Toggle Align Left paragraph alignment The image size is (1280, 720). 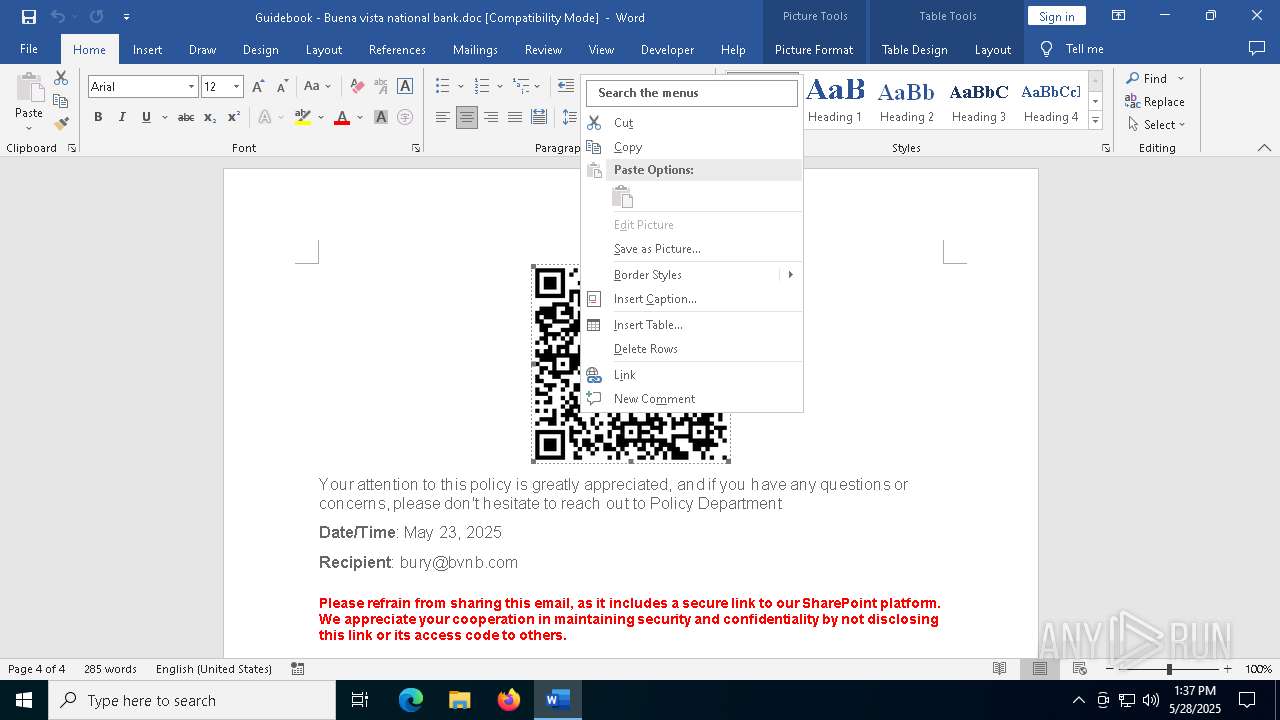click(443, 117)
